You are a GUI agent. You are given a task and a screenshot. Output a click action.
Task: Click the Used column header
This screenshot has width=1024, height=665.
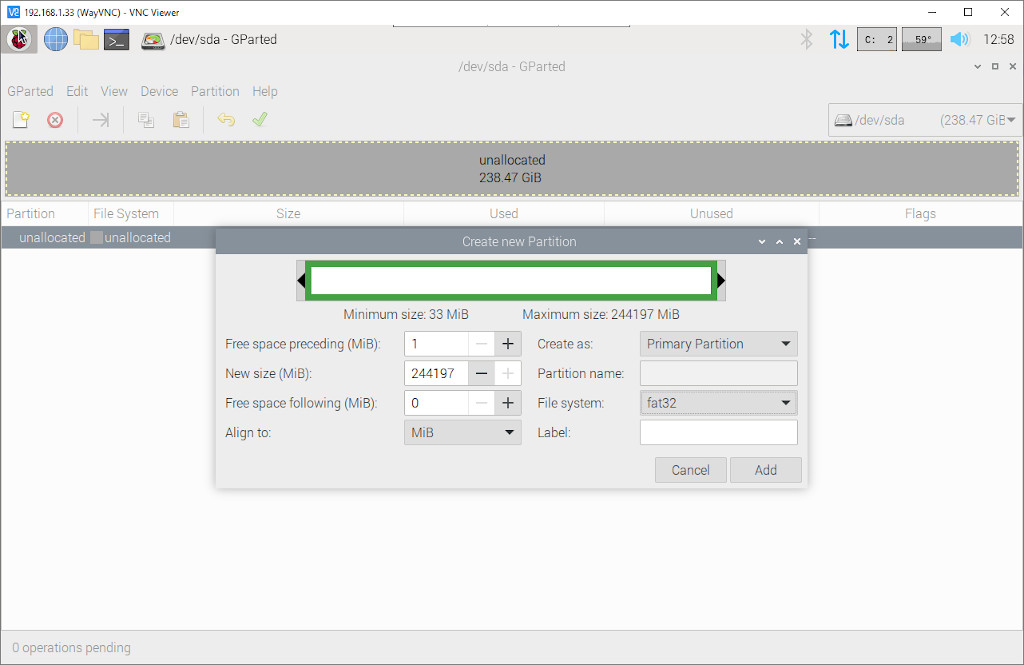(x=504, y=214)
